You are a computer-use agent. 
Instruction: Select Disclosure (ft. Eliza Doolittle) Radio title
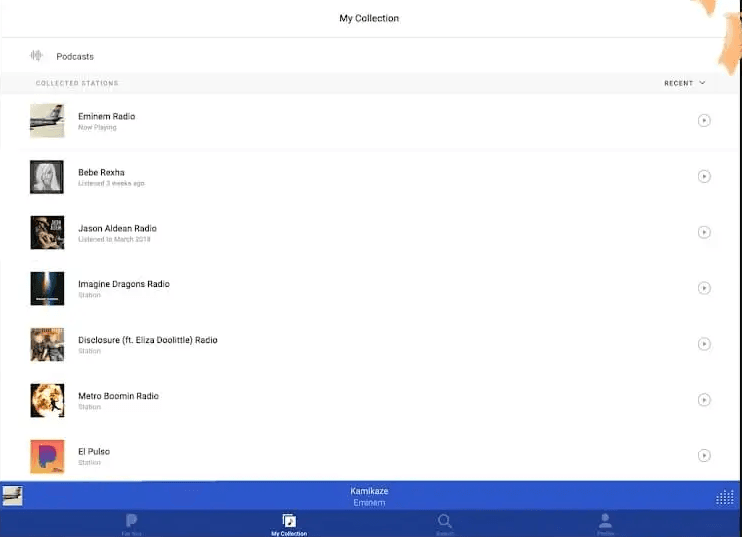pyautogui.click(x=148, y=340)
